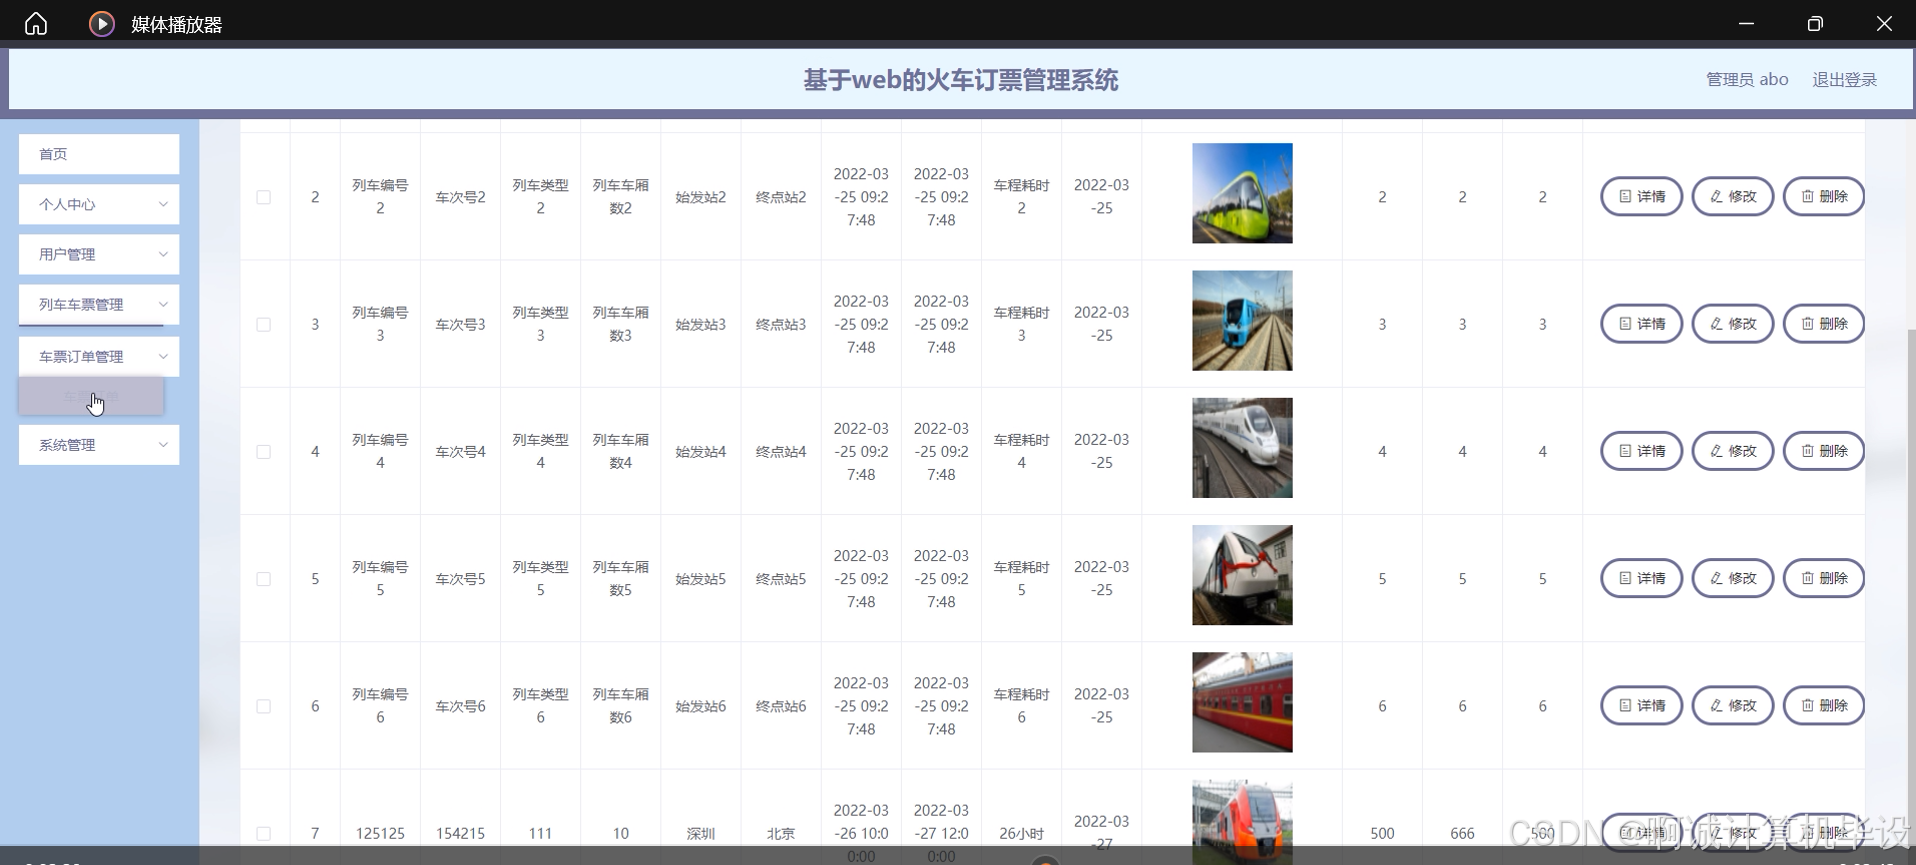The image size is (1916, 865).
Task: Open 详情 for row 6
Action: tap(1641, 705)
